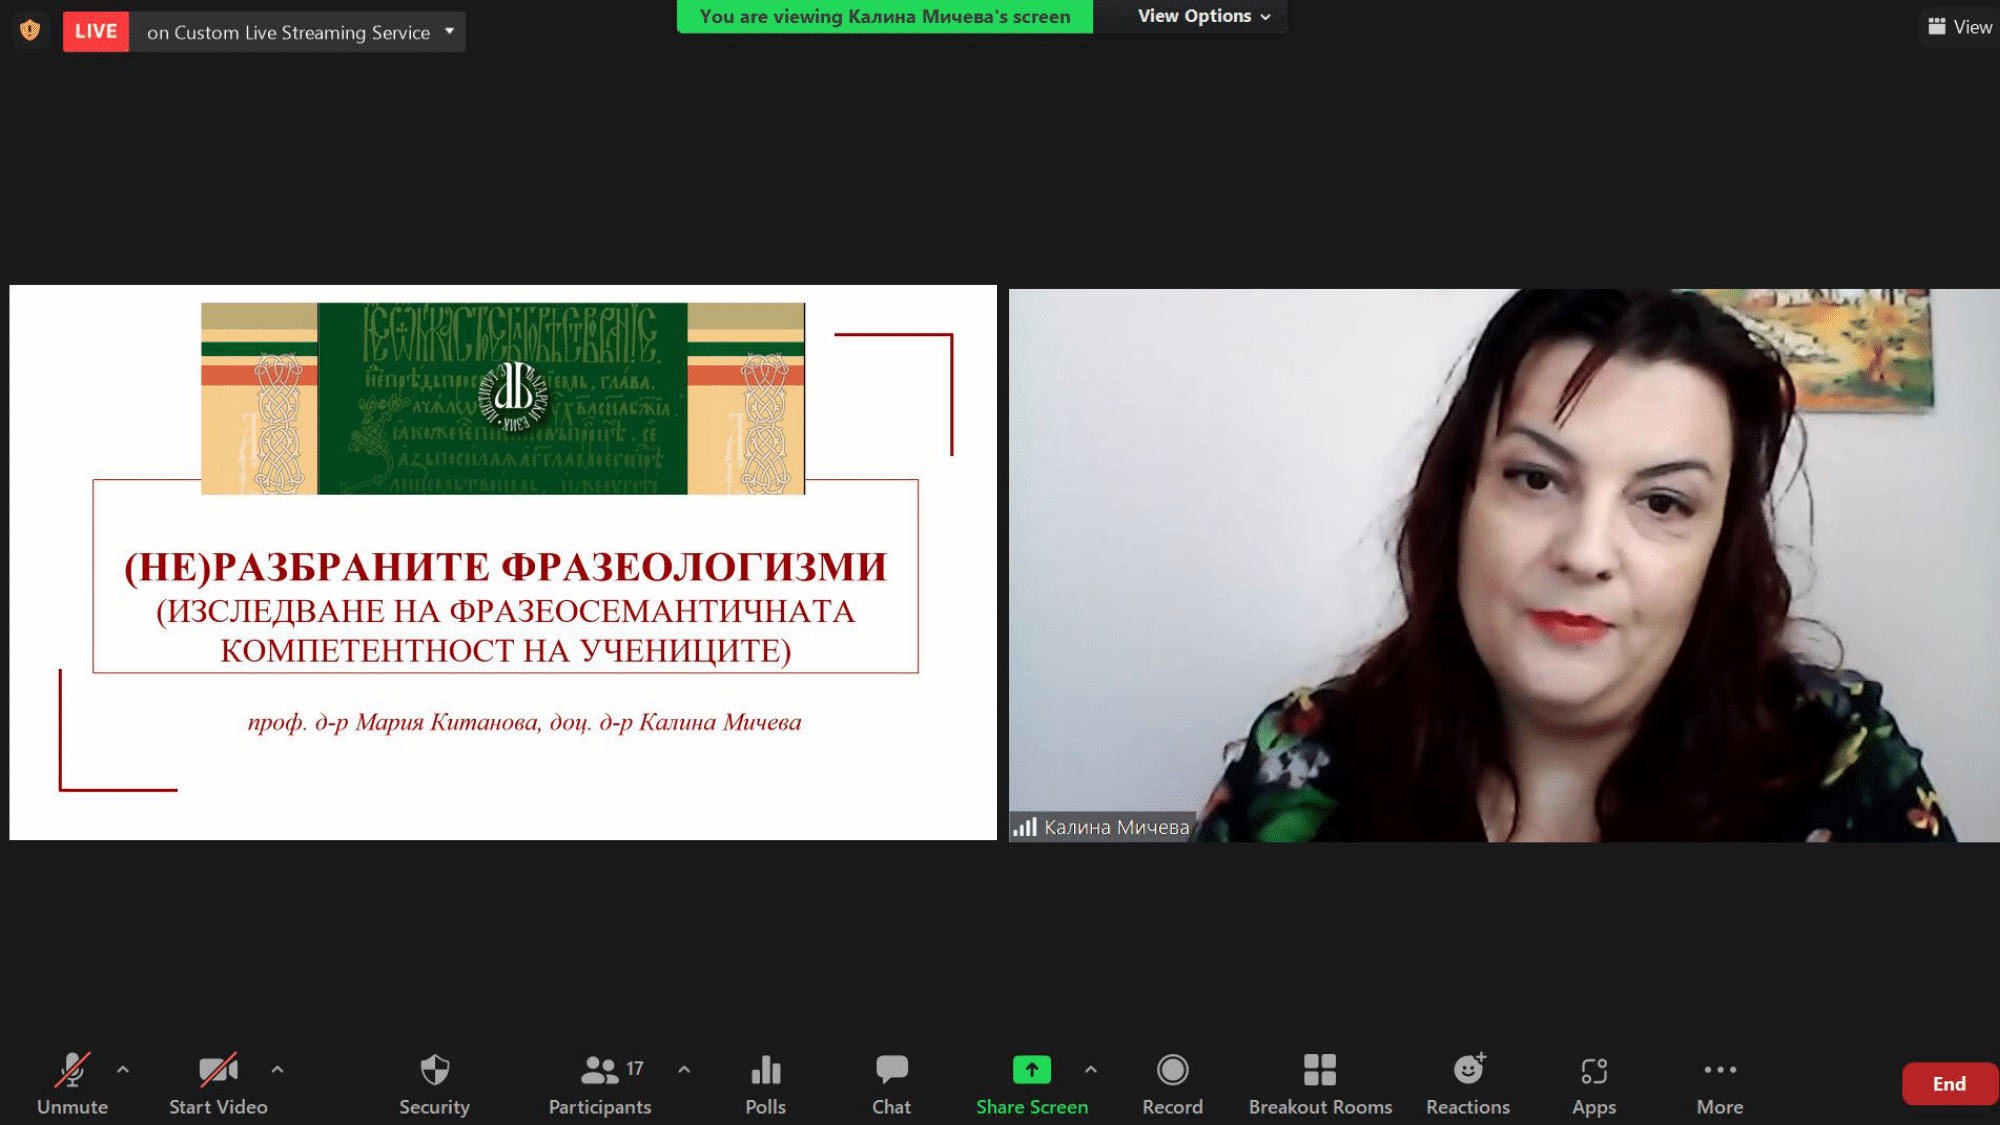Open the More menu

pos(1719,1082)
